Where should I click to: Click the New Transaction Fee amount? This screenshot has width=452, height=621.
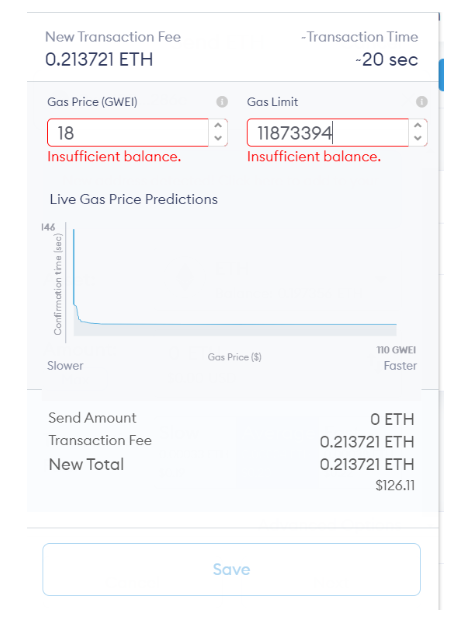click(x=99, y=60)
